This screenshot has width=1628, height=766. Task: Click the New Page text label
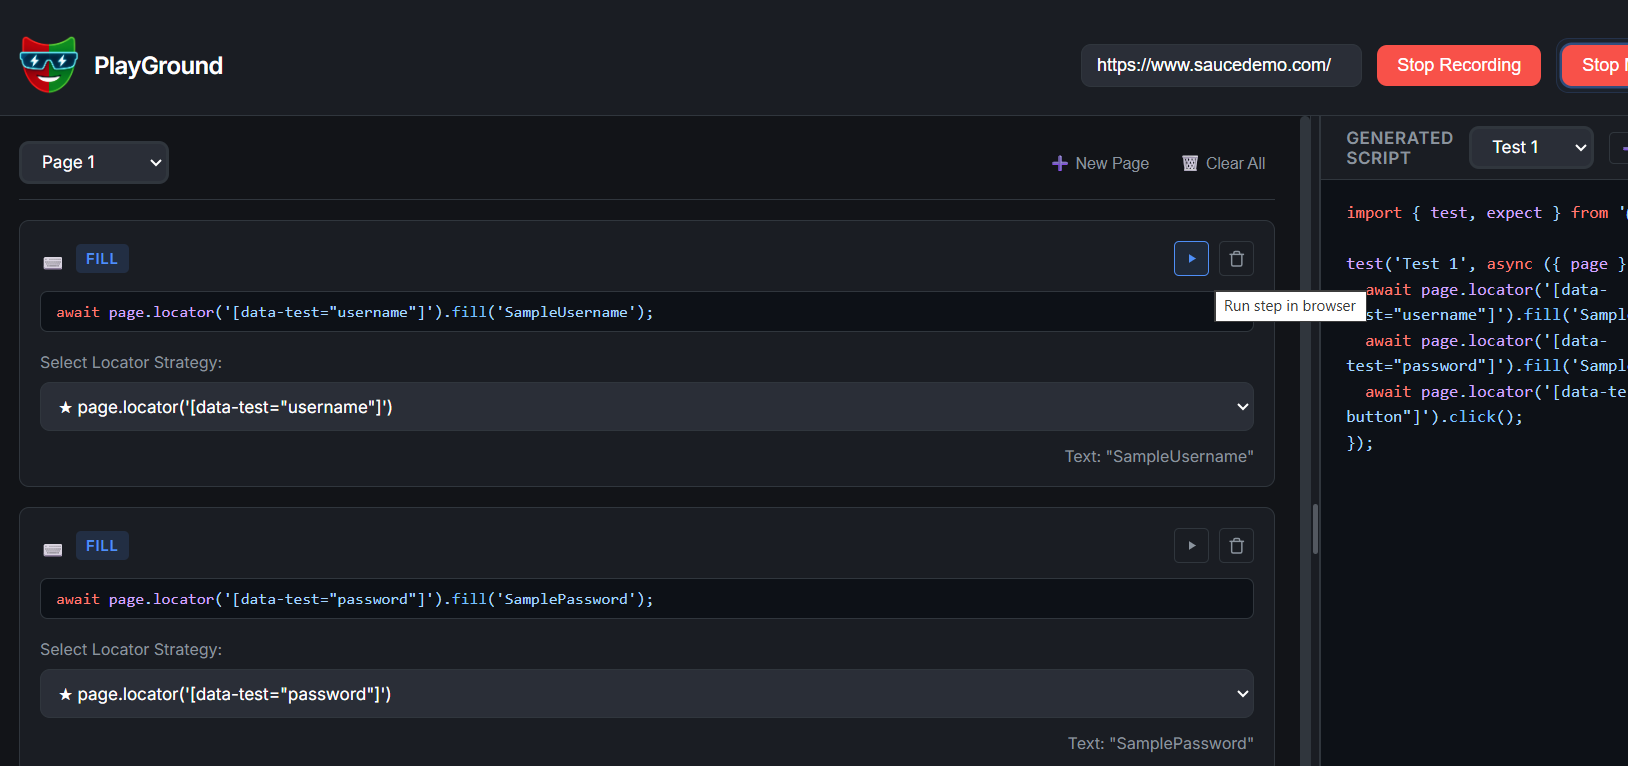click(x=1112, y=163)
